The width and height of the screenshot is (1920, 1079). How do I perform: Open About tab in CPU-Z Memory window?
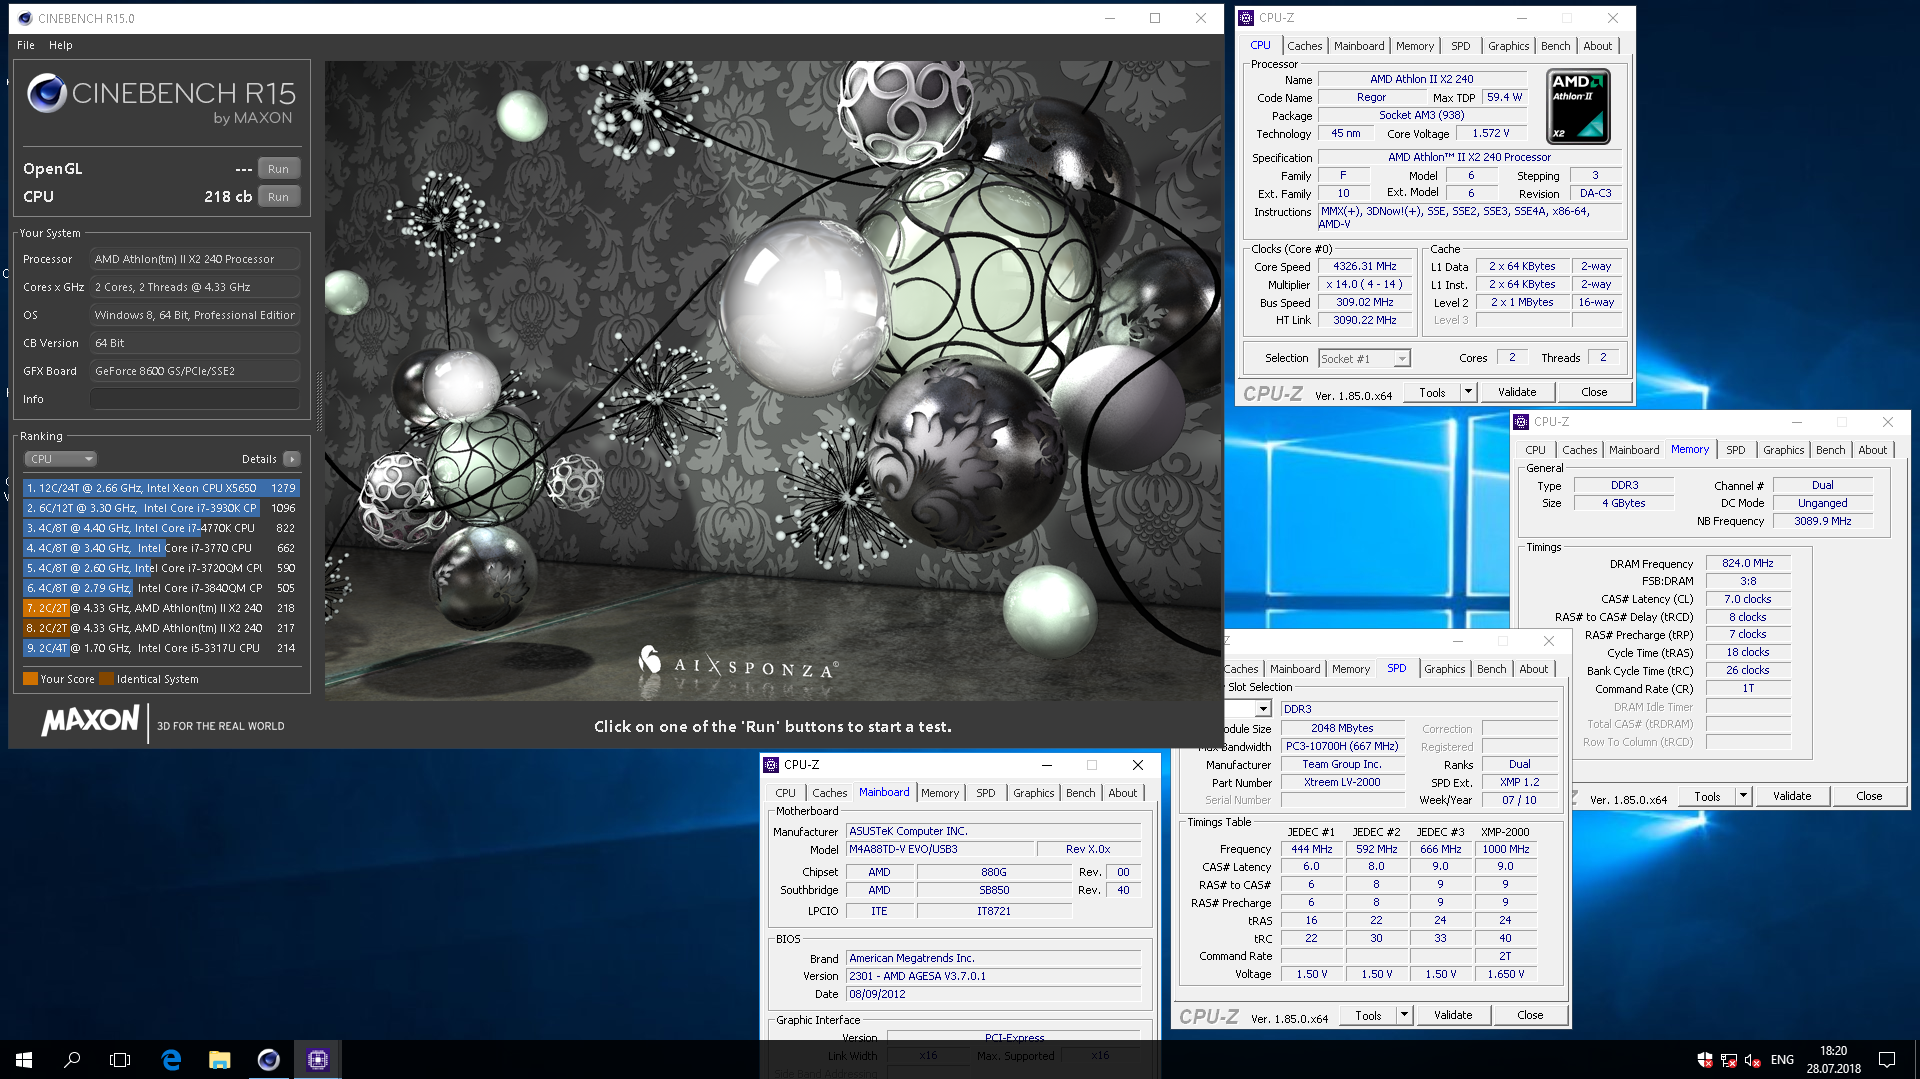click(x=1872, y=450)
